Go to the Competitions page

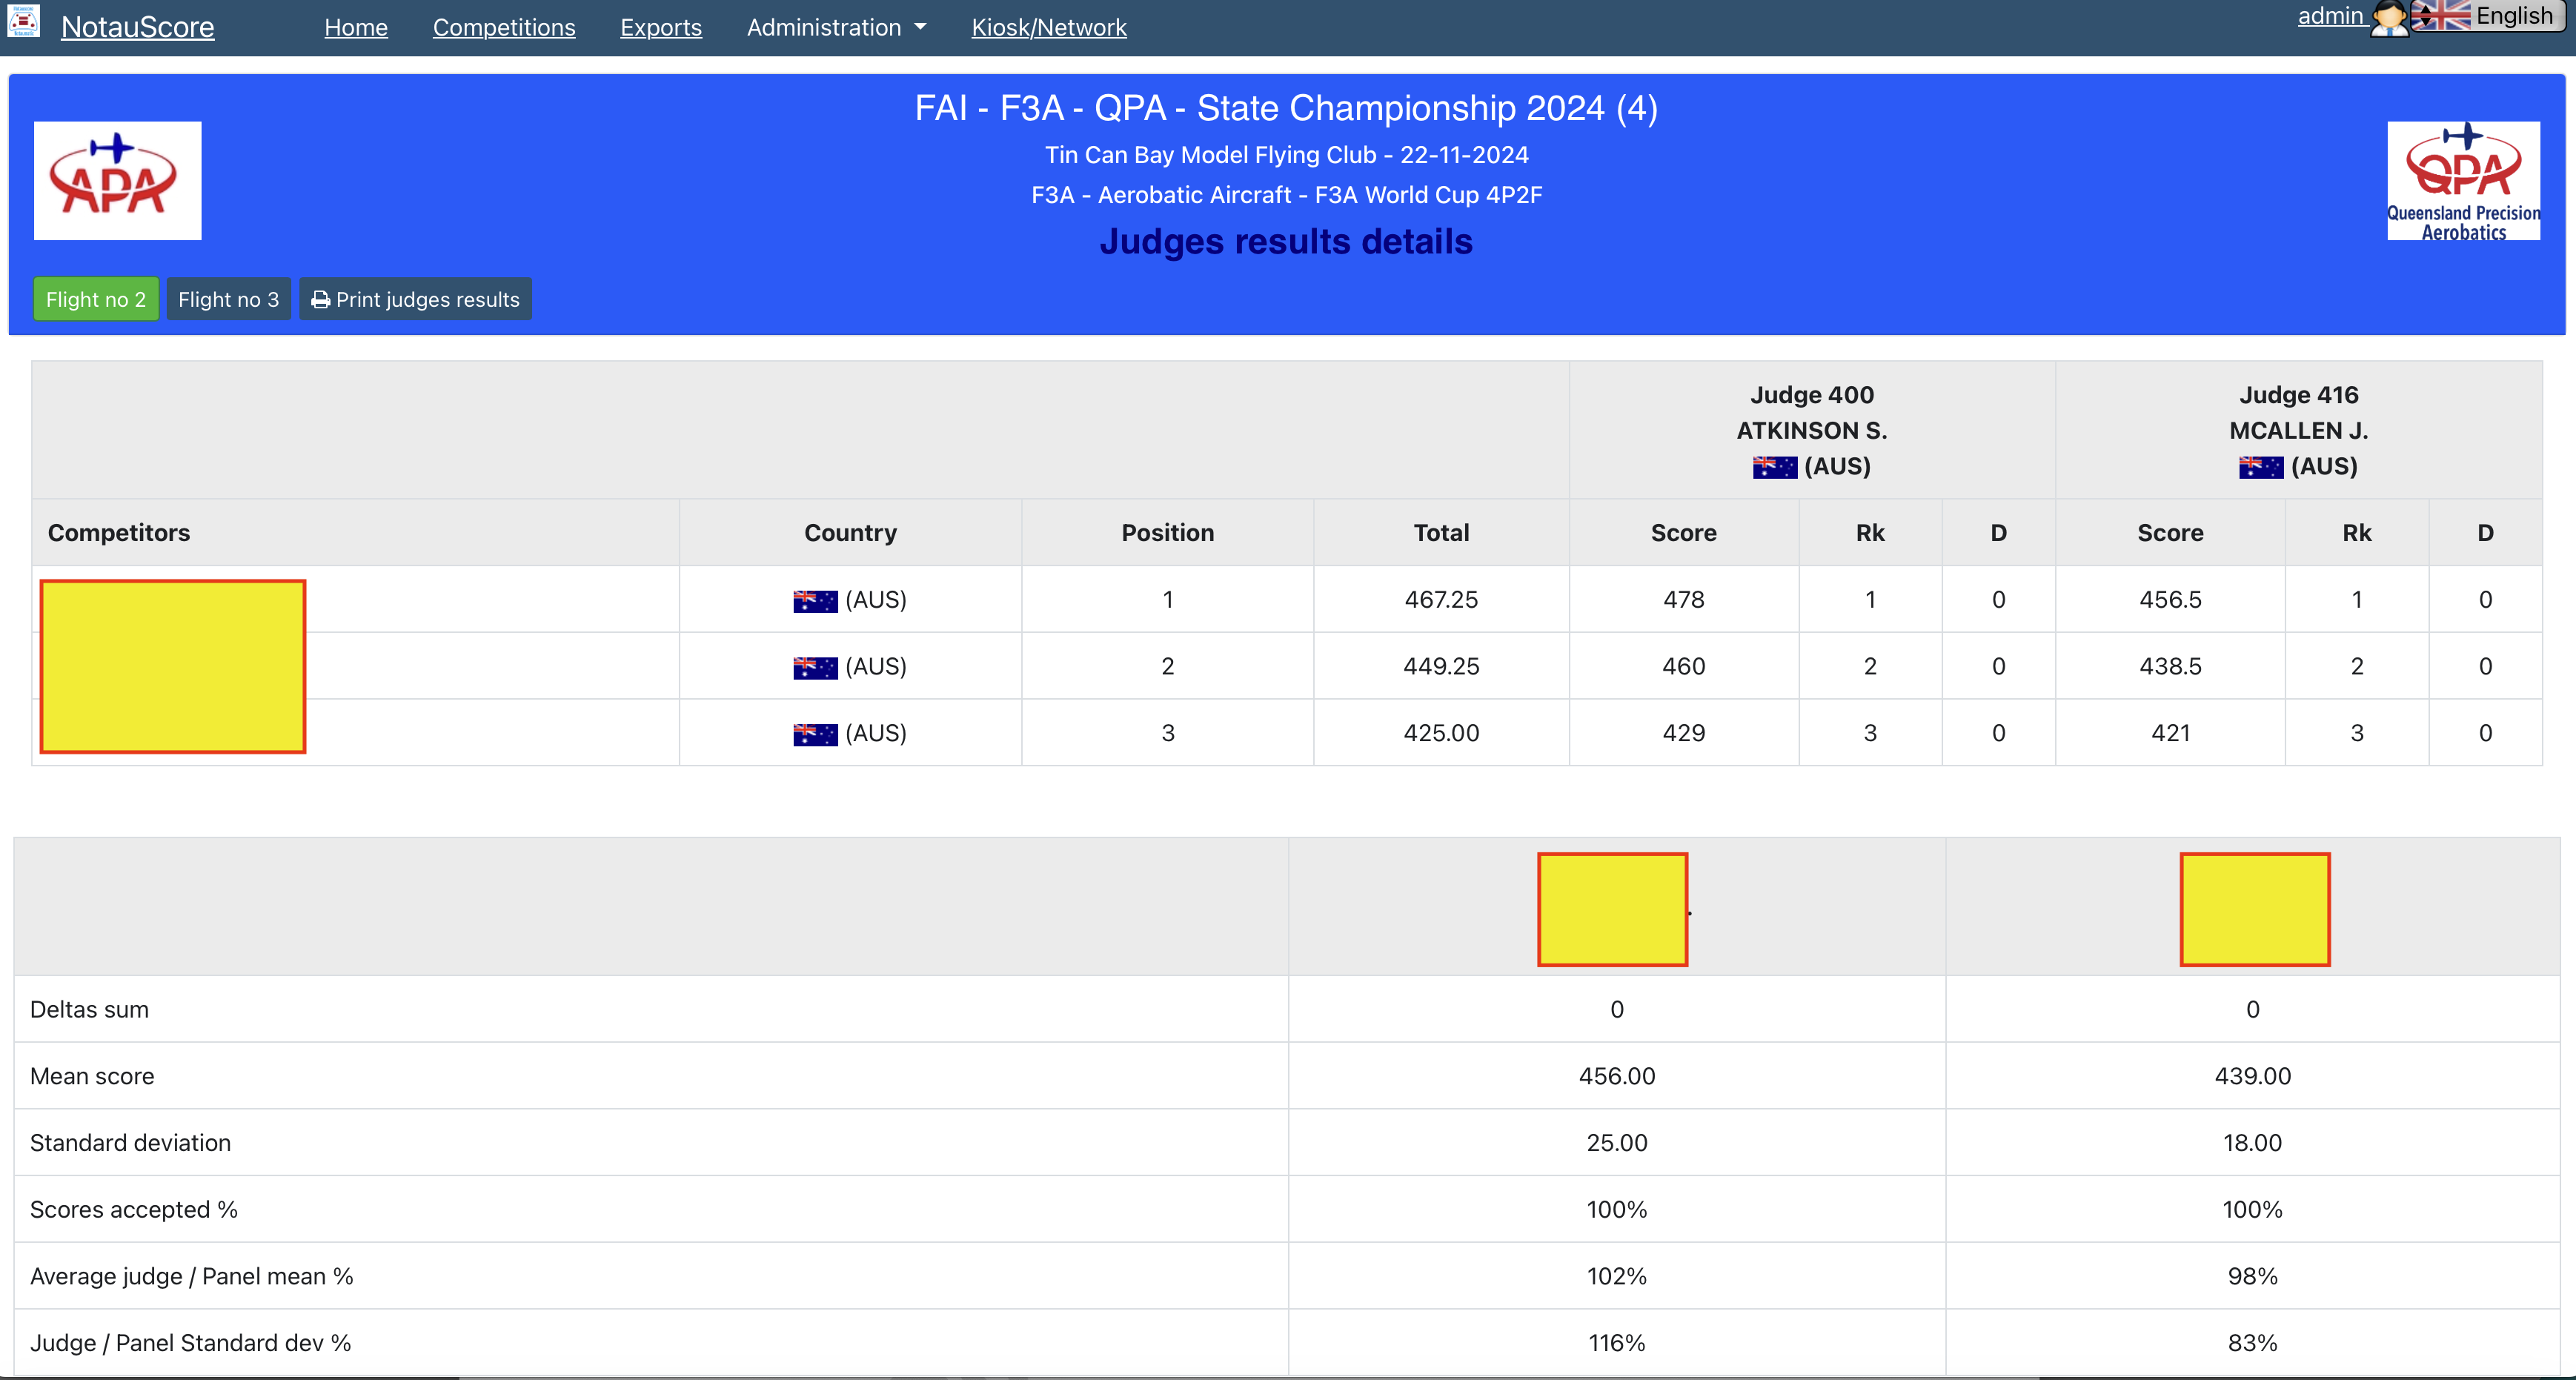pos(503,28)
